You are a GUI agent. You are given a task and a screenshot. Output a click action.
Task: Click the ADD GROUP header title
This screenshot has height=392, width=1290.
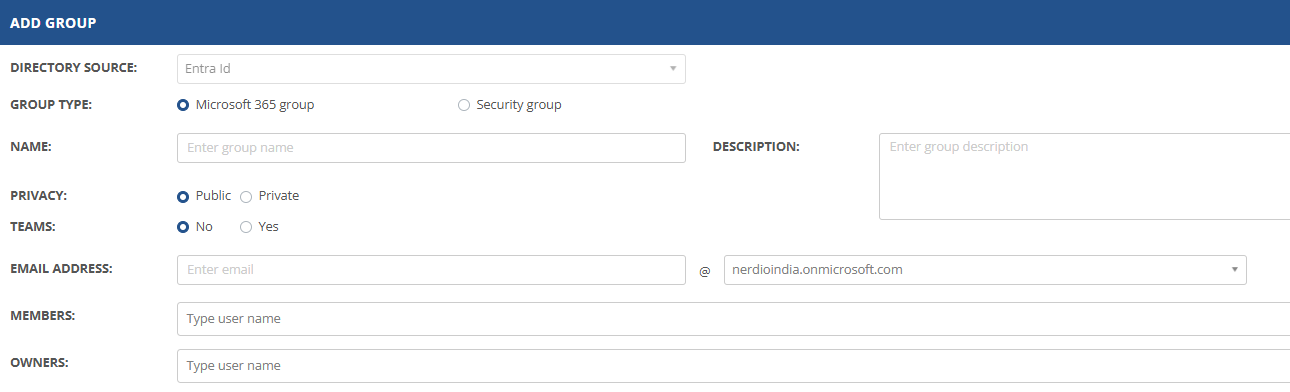[53, 22]
